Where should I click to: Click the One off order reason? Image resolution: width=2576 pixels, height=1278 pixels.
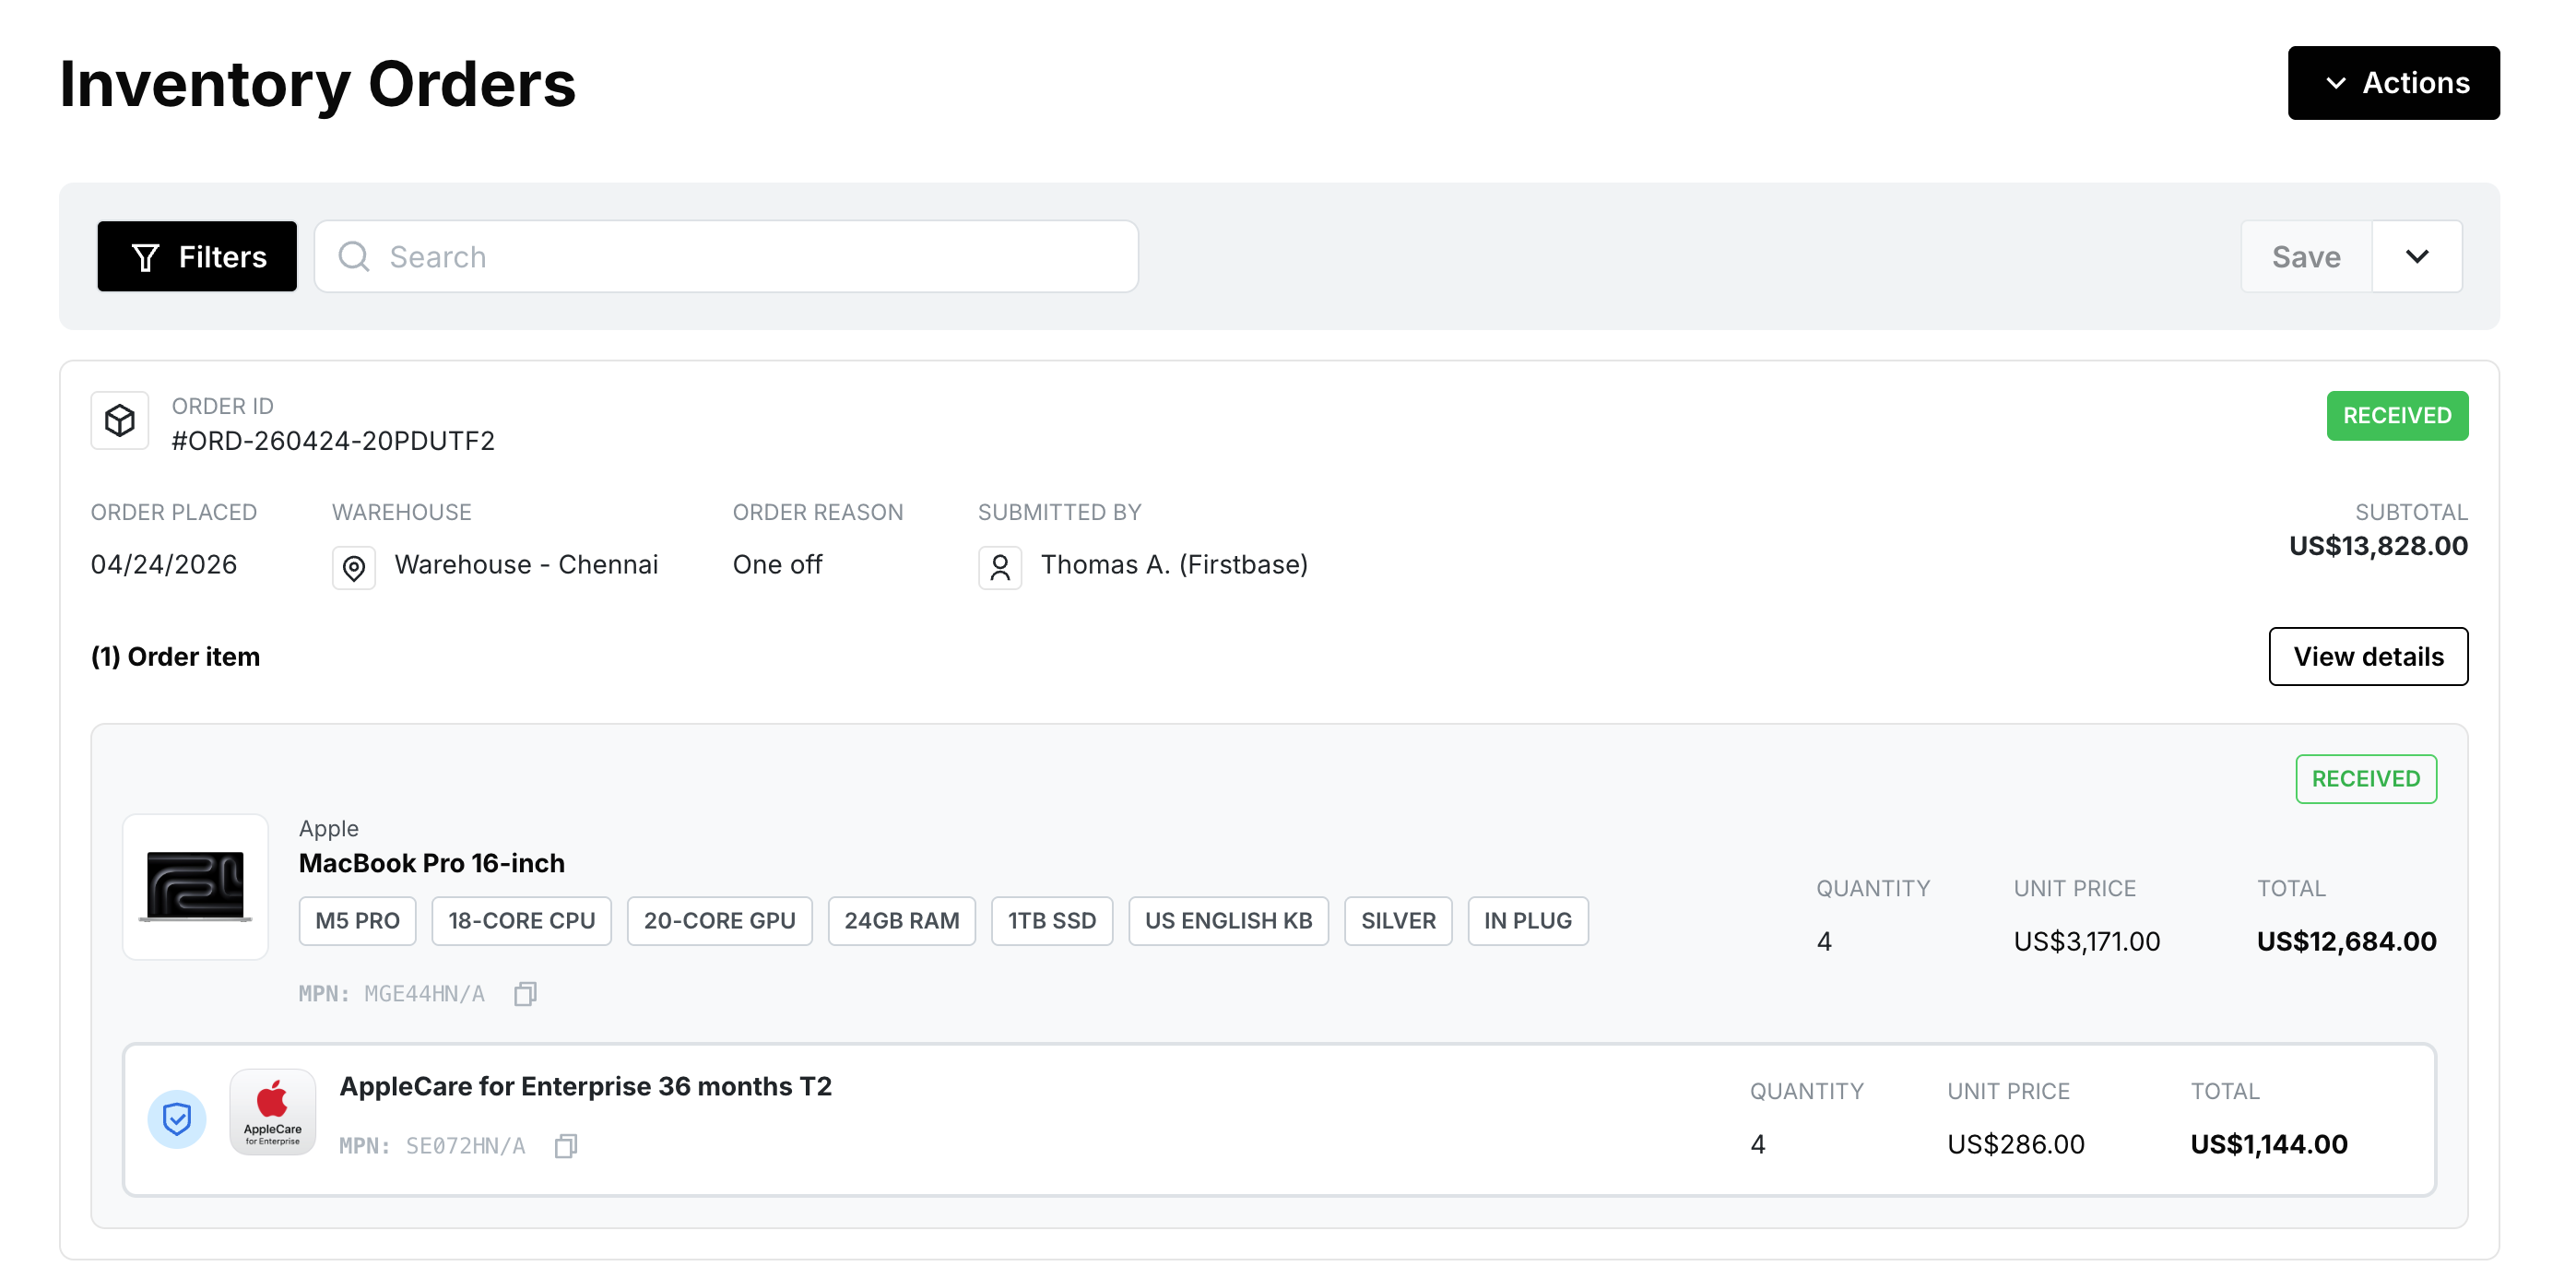coord(778,565)
